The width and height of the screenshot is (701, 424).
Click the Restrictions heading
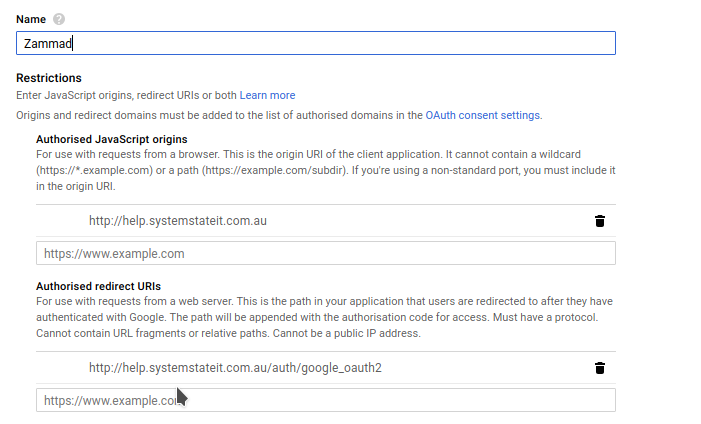[x=49, y=78]
